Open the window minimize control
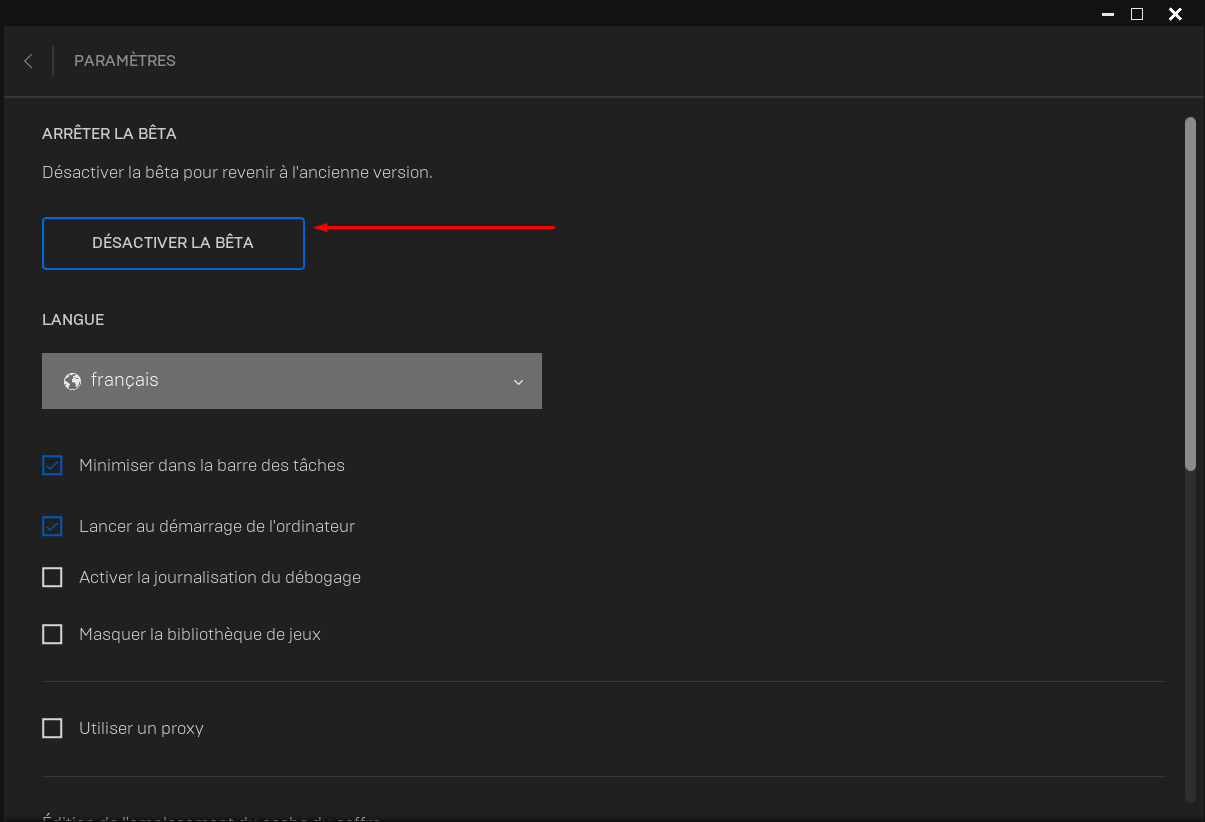The width and height of the screenshot is (1205, 822). click(1107, 14)
